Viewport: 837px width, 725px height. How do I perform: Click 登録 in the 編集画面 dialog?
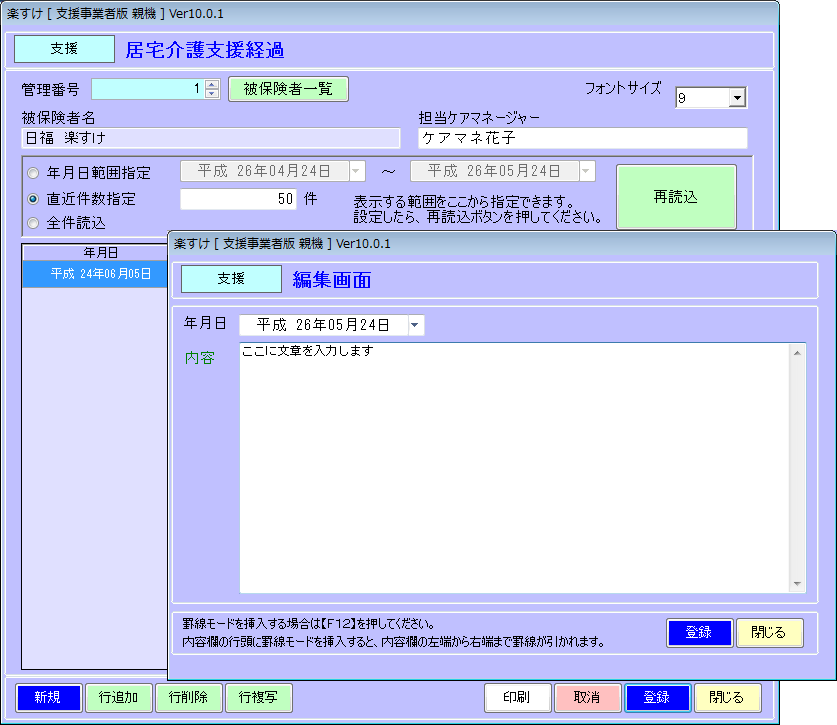click(699, 633)
